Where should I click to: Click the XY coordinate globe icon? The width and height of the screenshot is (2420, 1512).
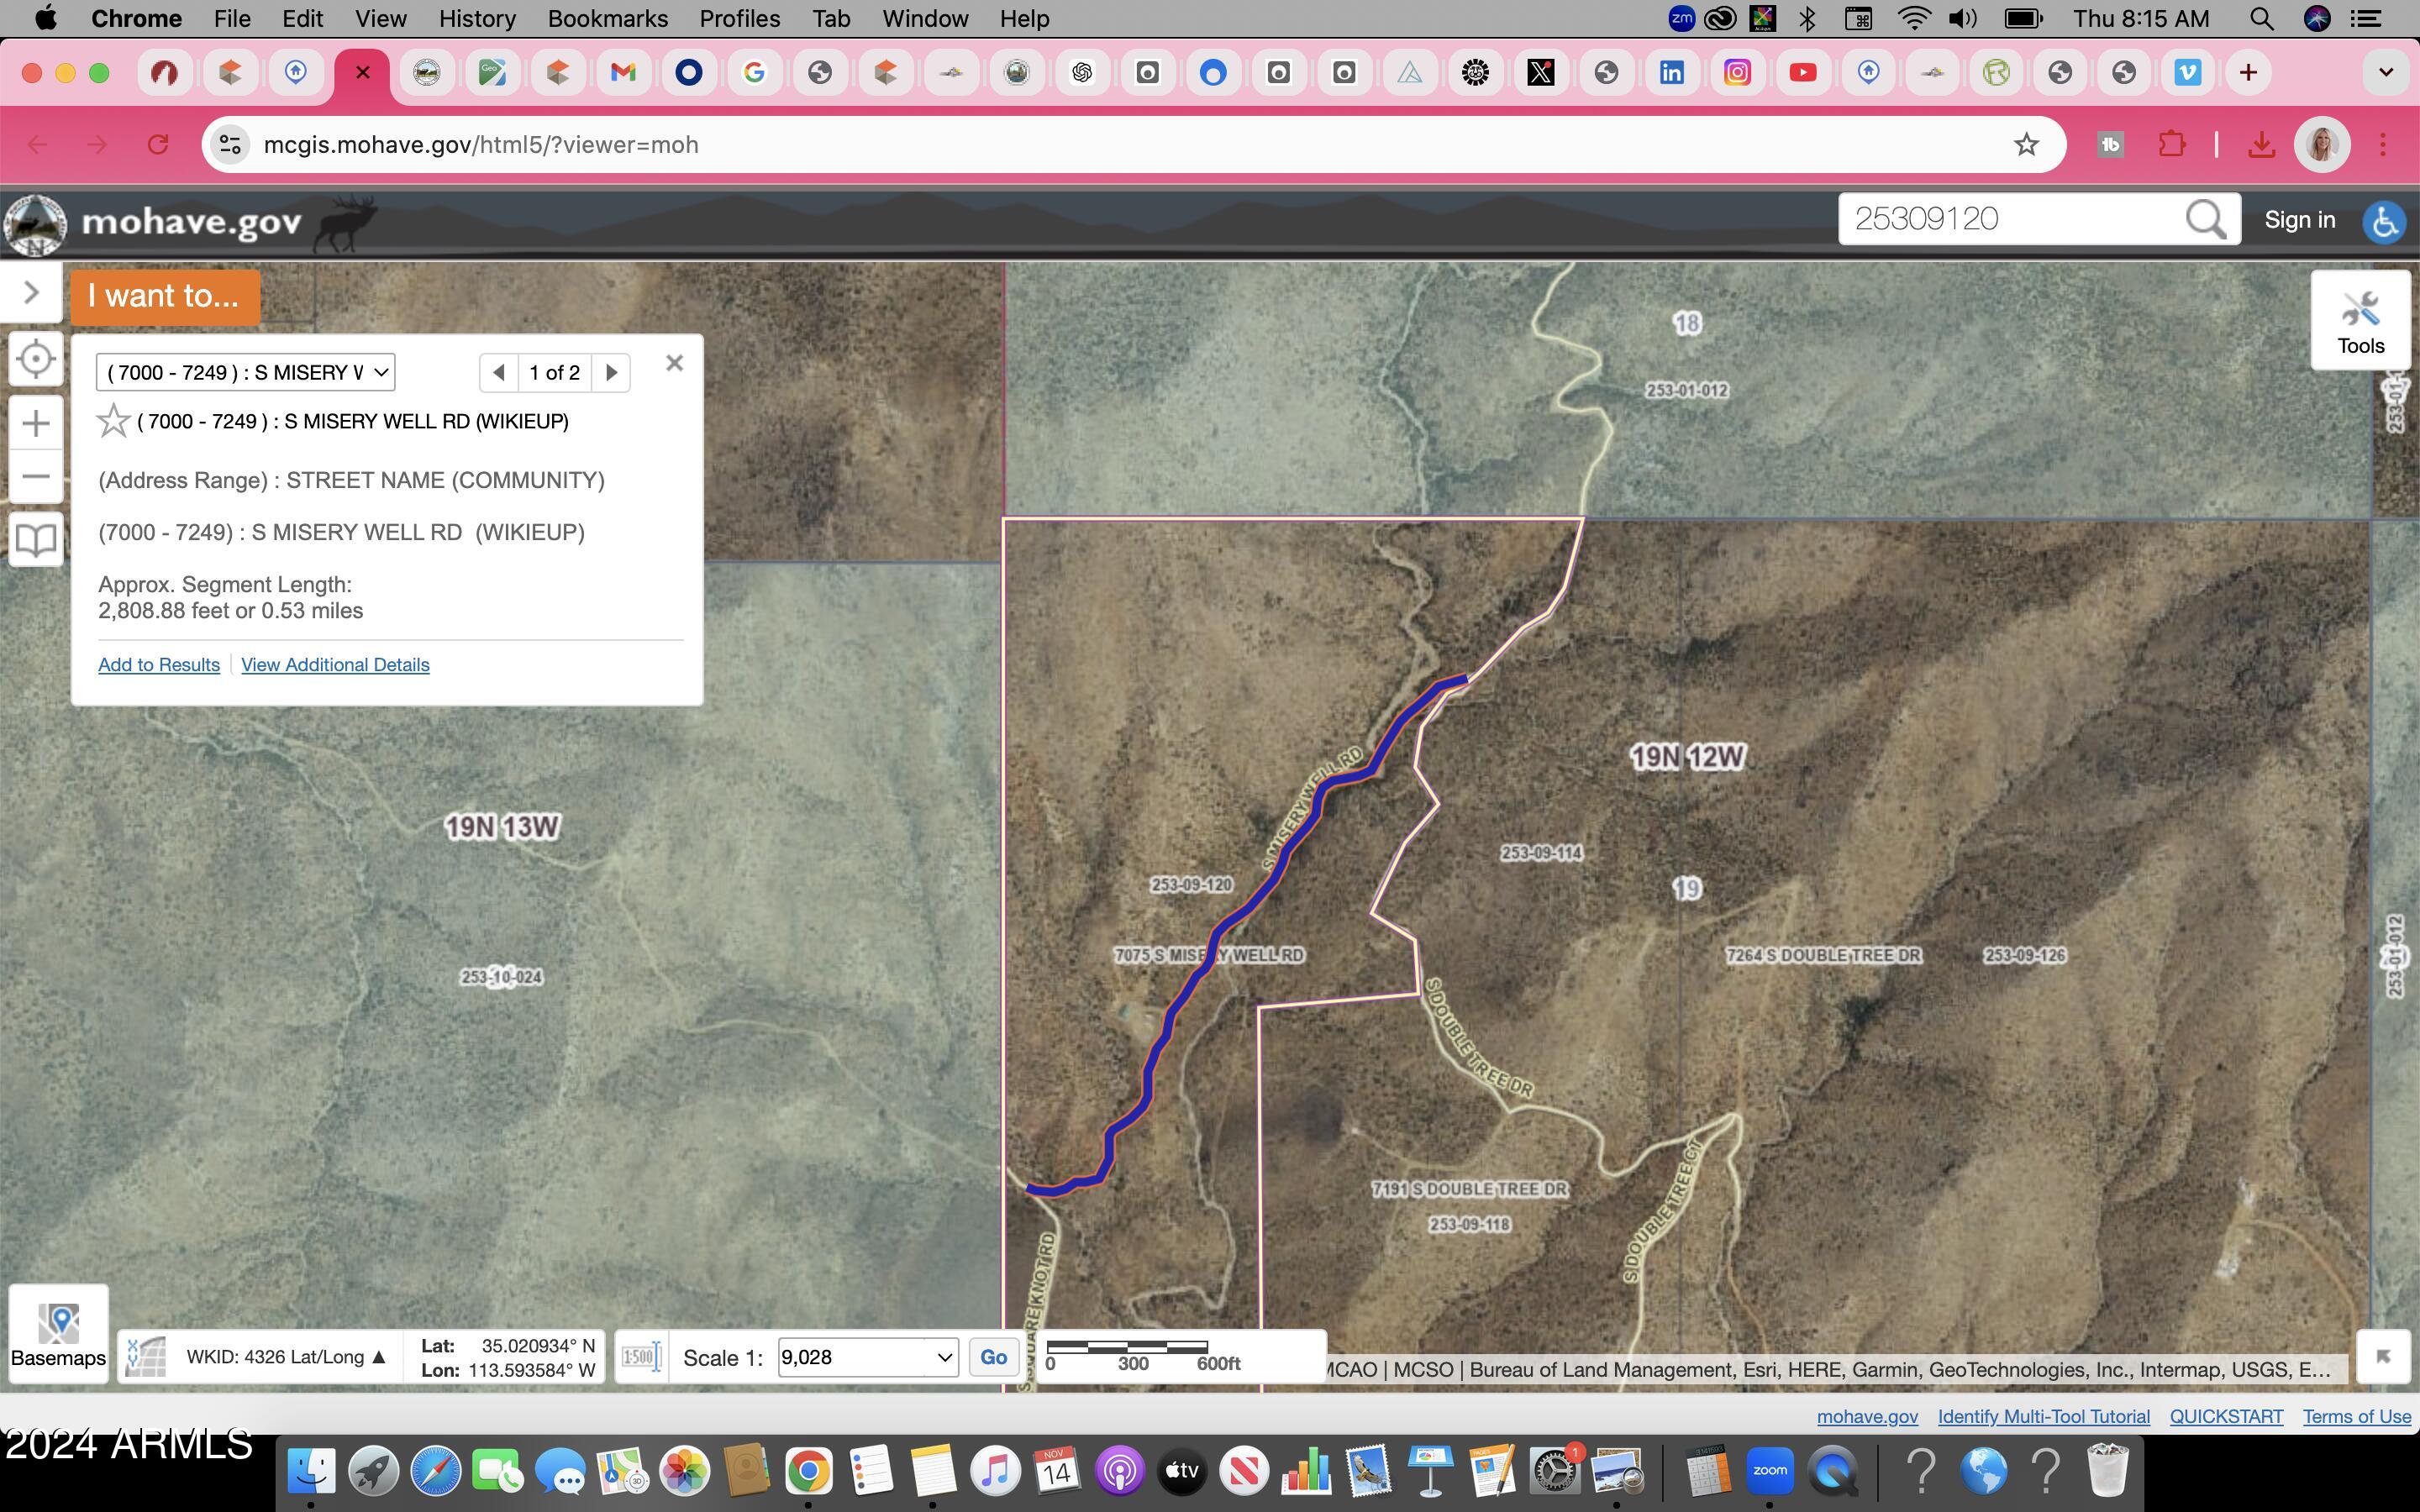[145, 1357]
